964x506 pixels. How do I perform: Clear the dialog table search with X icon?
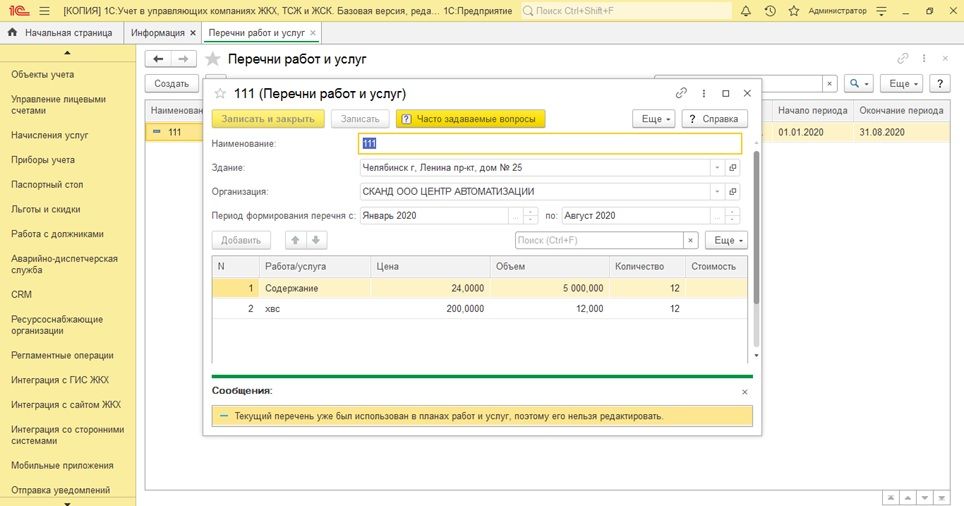point(690,240)
